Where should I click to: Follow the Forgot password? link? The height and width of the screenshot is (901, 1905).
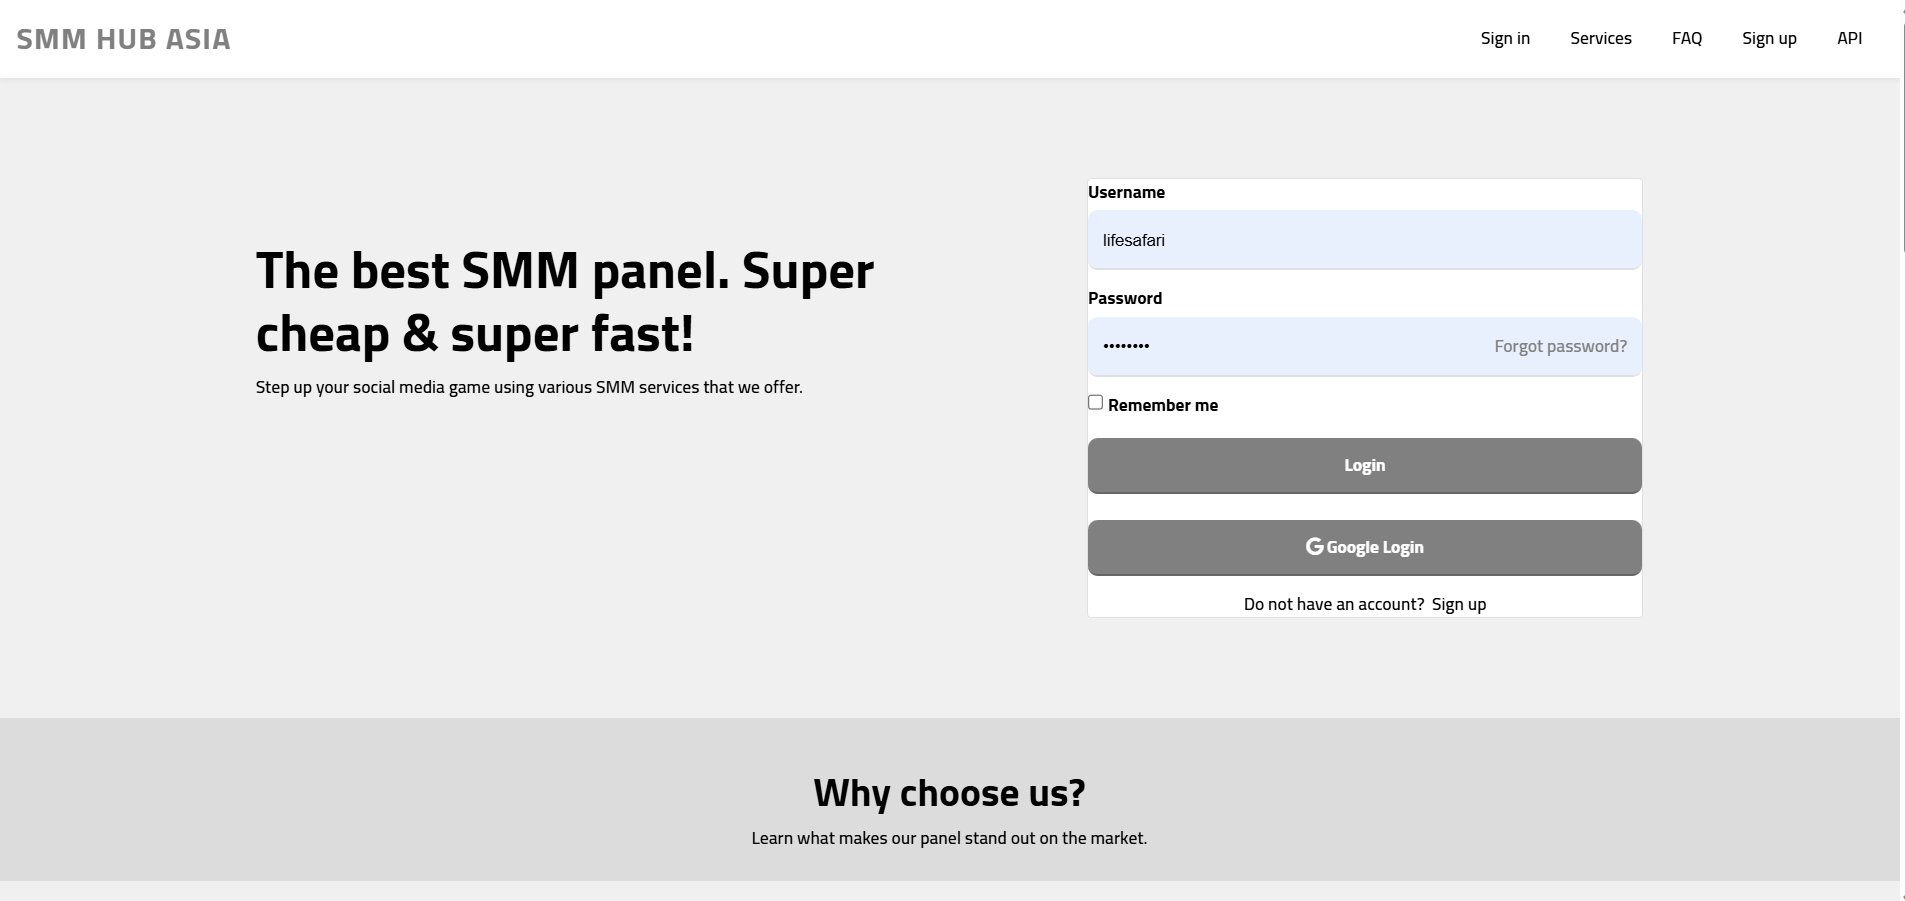(1559, 346)
